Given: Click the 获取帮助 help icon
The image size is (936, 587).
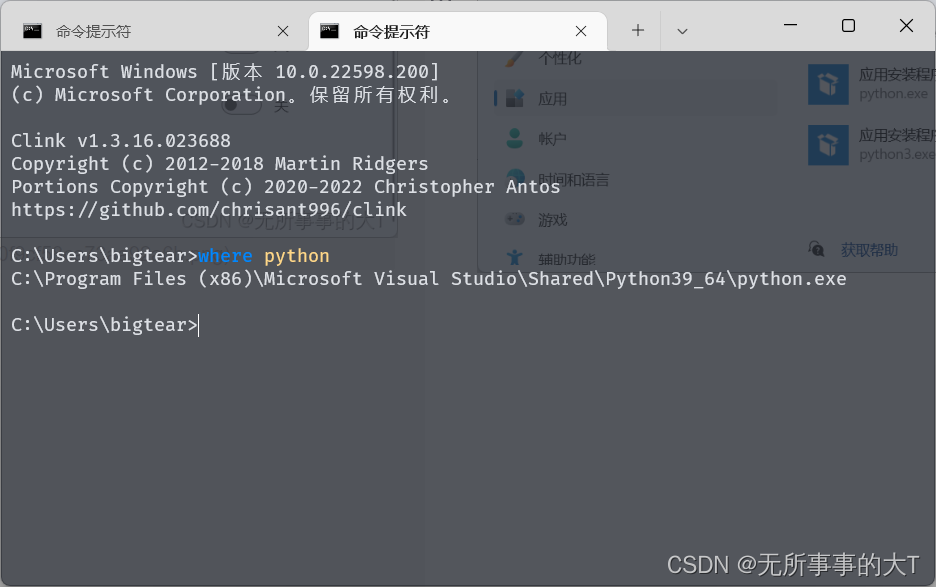Looking at the screenshot, I should tap(816, 249).
